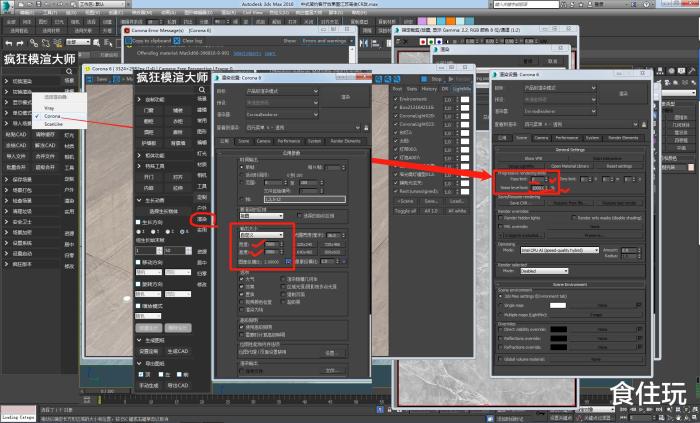Click search icon in left plugin panel

coord(69,71)
